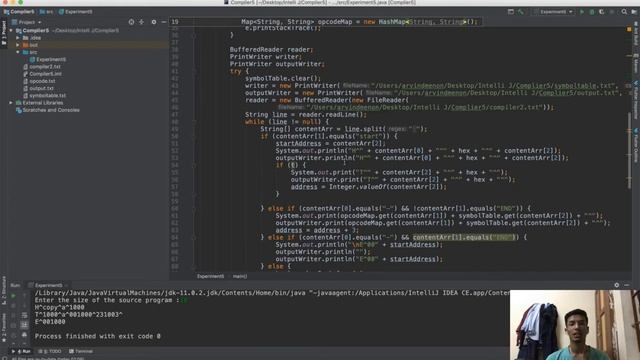
Task: Select the orange out folder row
Action: pos(88,45)
